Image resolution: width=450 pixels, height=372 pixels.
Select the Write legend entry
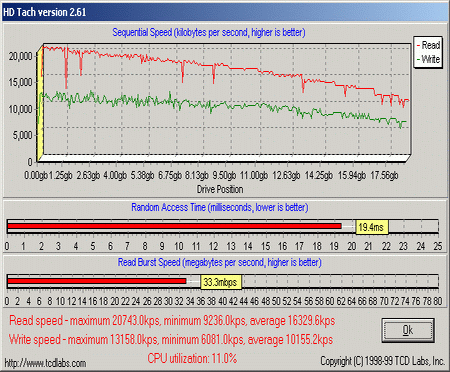tap(428, 59)
